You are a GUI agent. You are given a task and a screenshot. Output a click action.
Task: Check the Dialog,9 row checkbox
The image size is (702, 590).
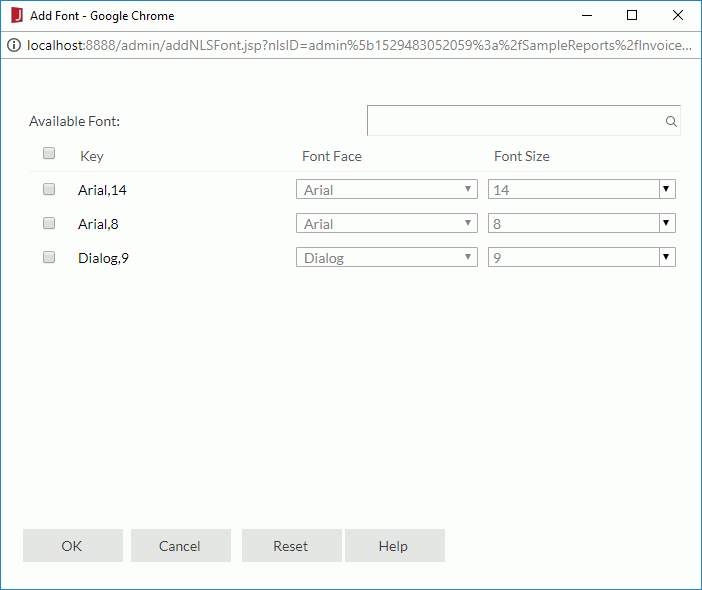point(49,257)
